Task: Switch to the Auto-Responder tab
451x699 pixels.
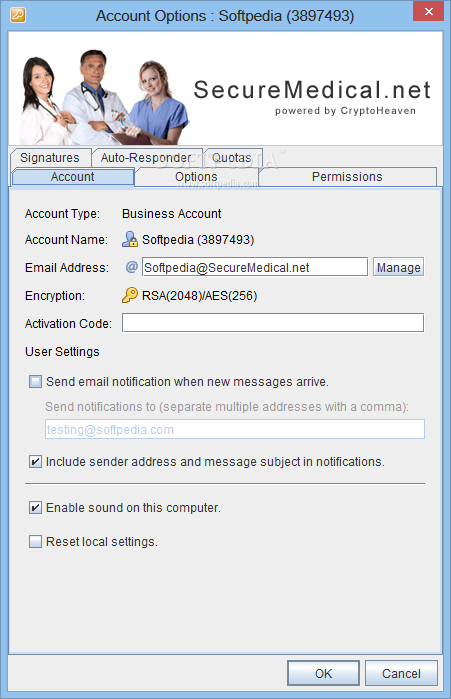Action: coord(146,157)
